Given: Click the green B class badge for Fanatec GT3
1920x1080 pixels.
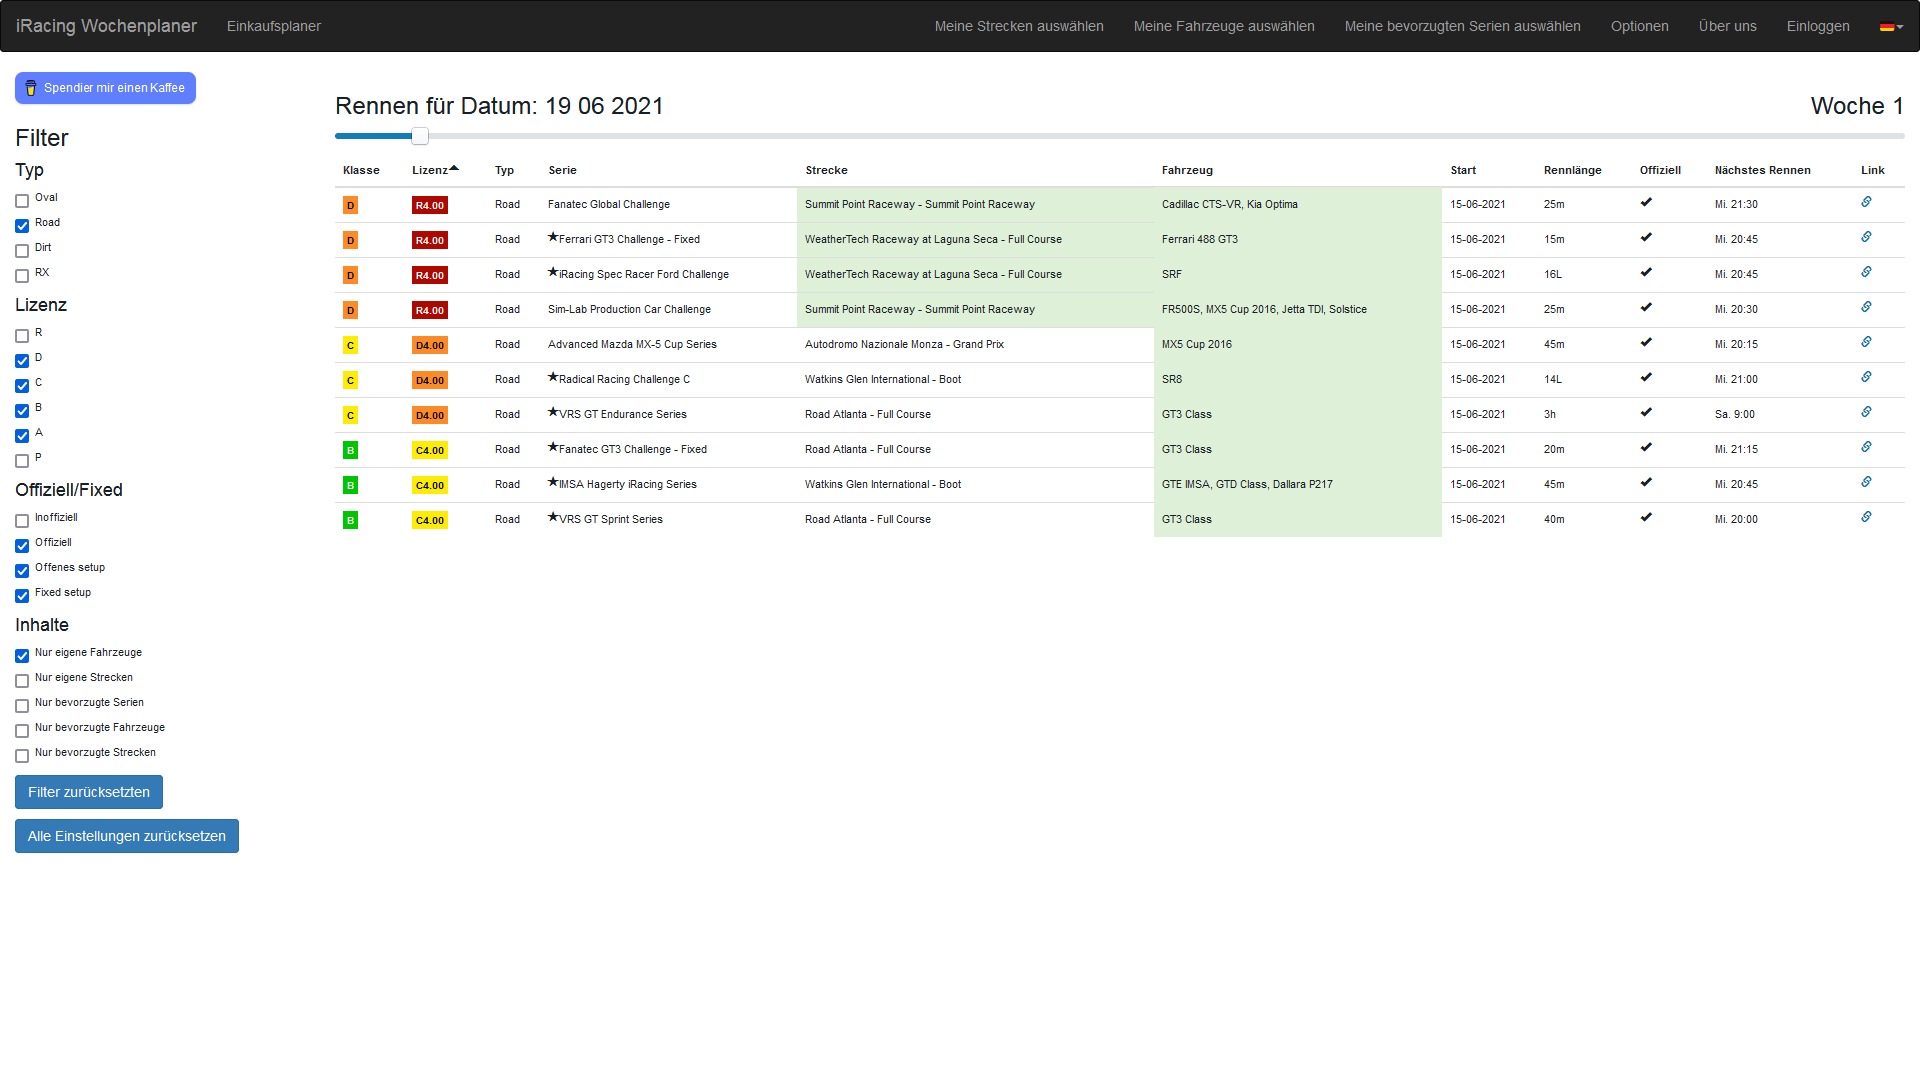Looking at the screenshot, I should [x=350, y=450].
